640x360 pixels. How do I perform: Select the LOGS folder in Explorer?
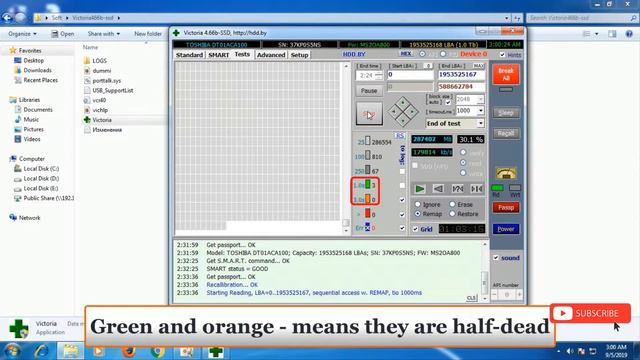[99, 60]
